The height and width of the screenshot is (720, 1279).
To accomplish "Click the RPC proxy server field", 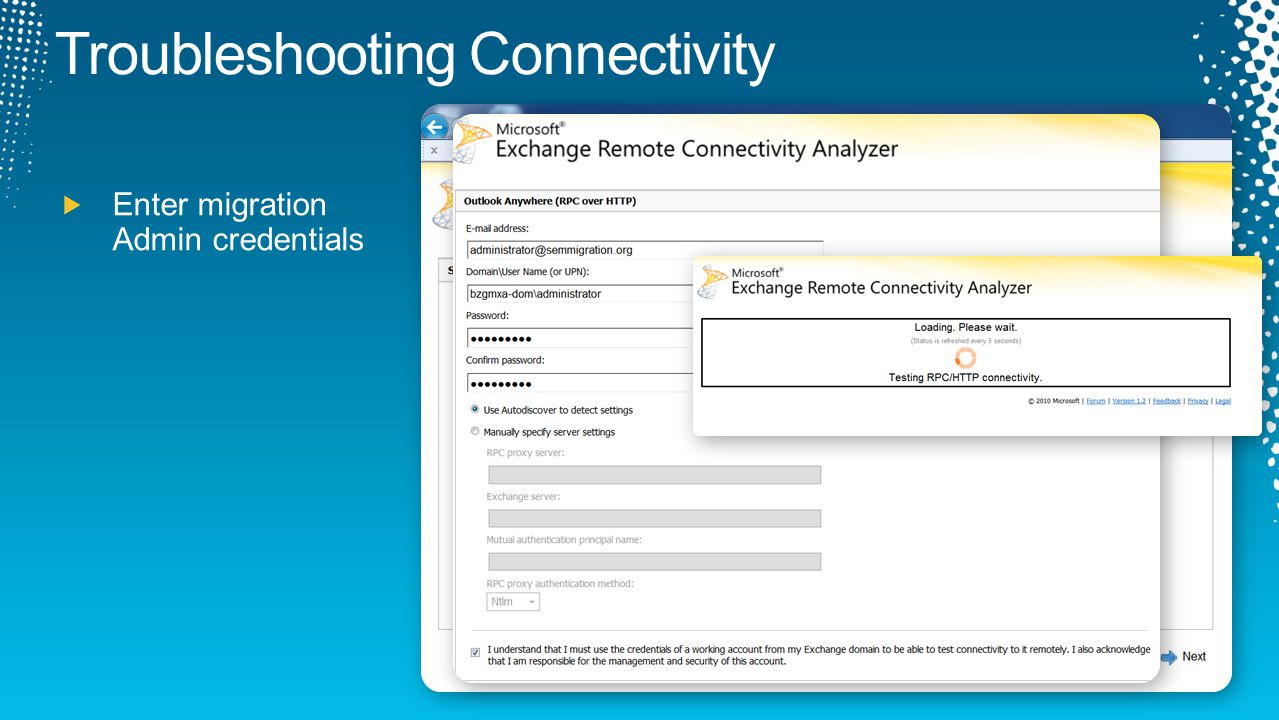I will point(654,475).
